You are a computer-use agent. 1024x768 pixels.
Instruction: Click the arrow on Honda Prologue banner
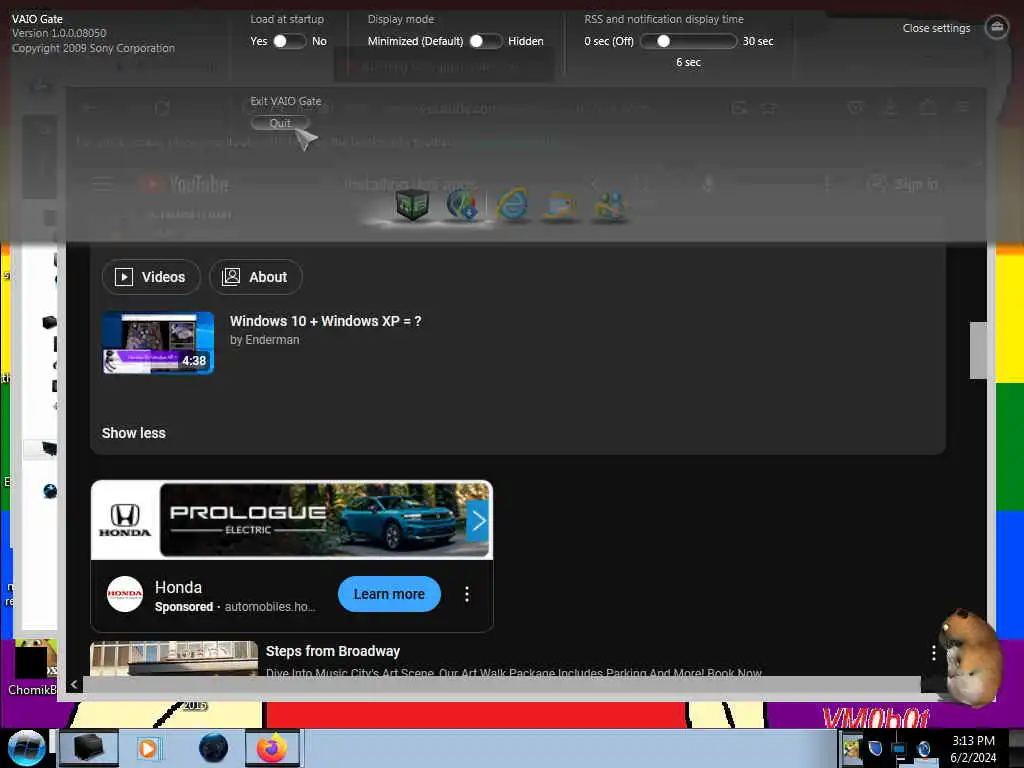[x=479, y=521]
